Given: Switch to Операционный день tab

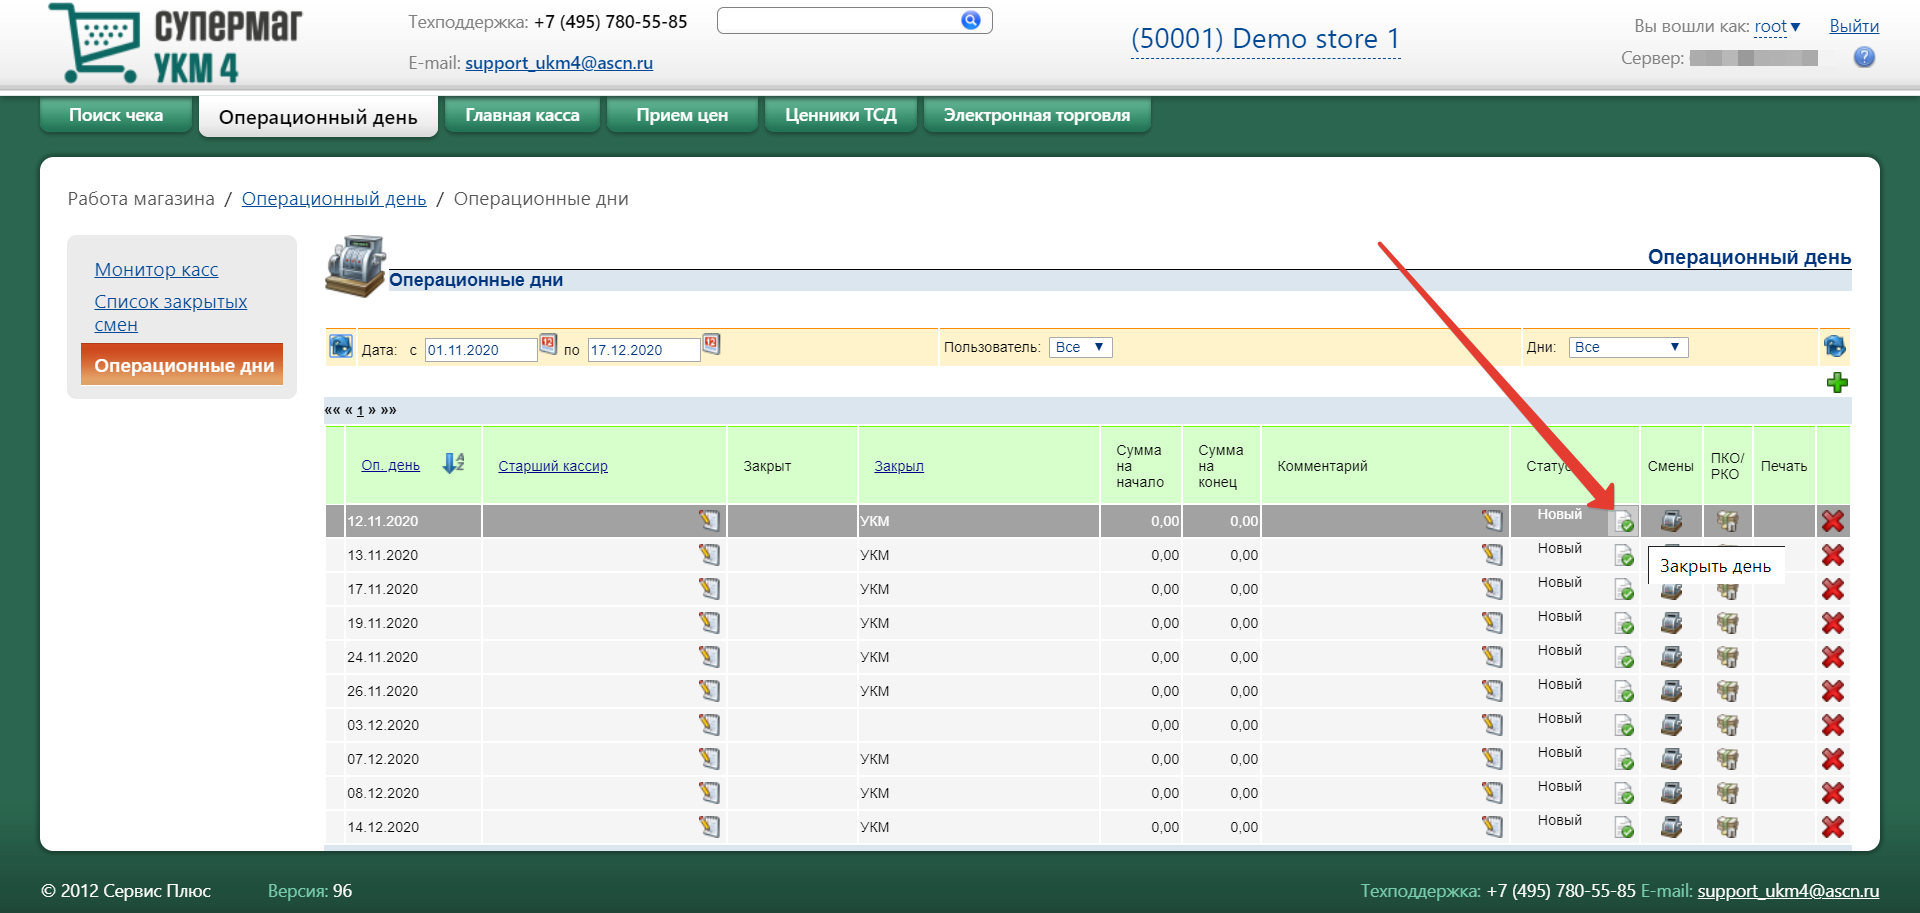Looking at the screenshot, I should tap(318, 117).
